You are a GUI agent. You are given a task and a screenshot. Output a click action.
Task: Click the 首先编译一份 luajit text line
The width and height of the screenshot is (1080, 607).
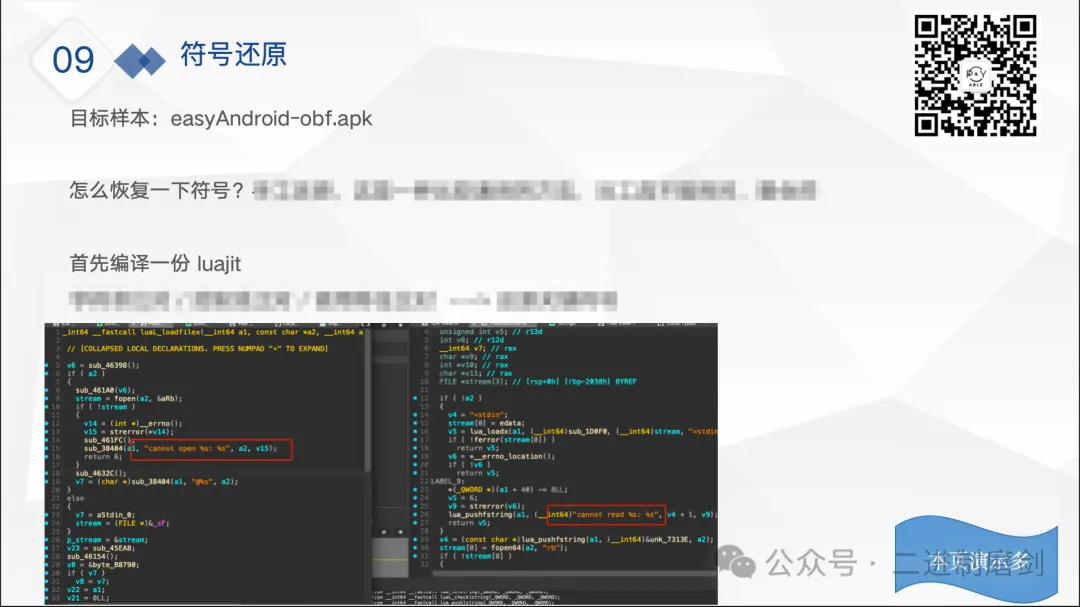click(155, 264)
